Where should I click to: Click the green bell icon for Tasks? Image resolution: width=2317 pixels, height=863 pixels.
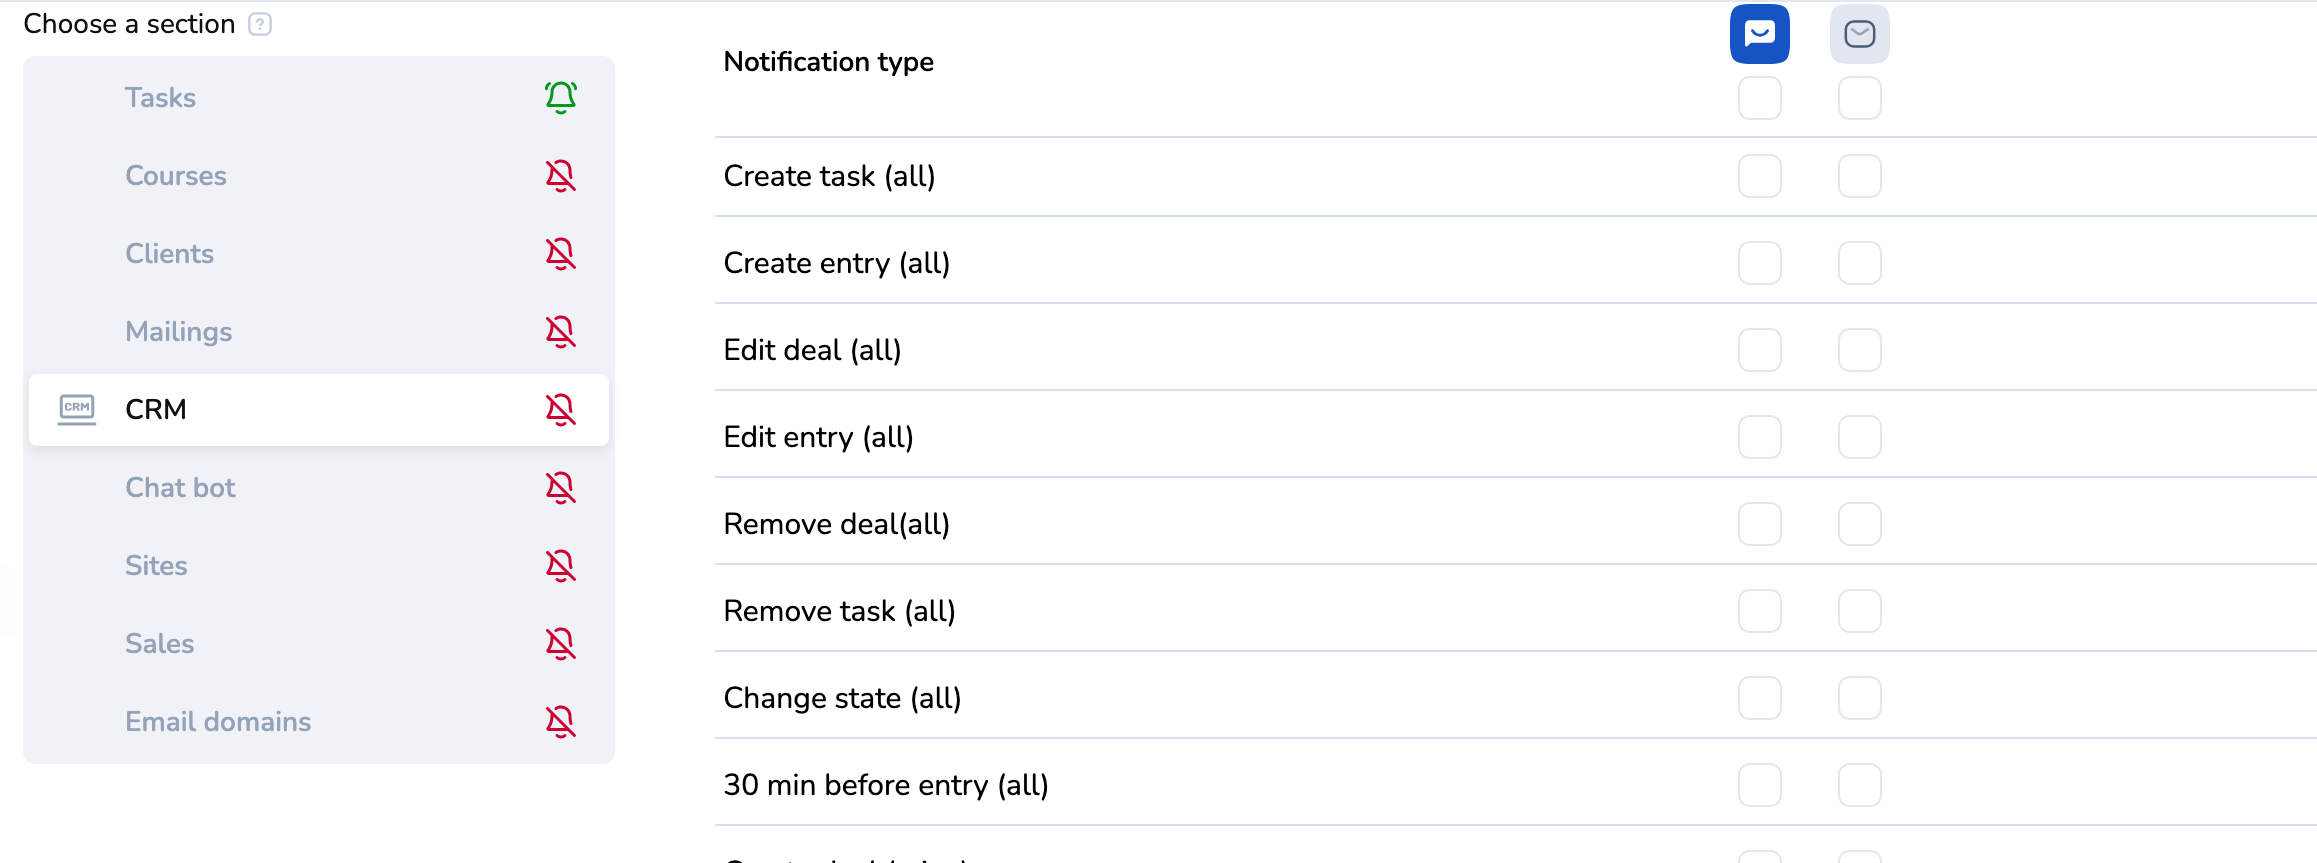[561, 97]
